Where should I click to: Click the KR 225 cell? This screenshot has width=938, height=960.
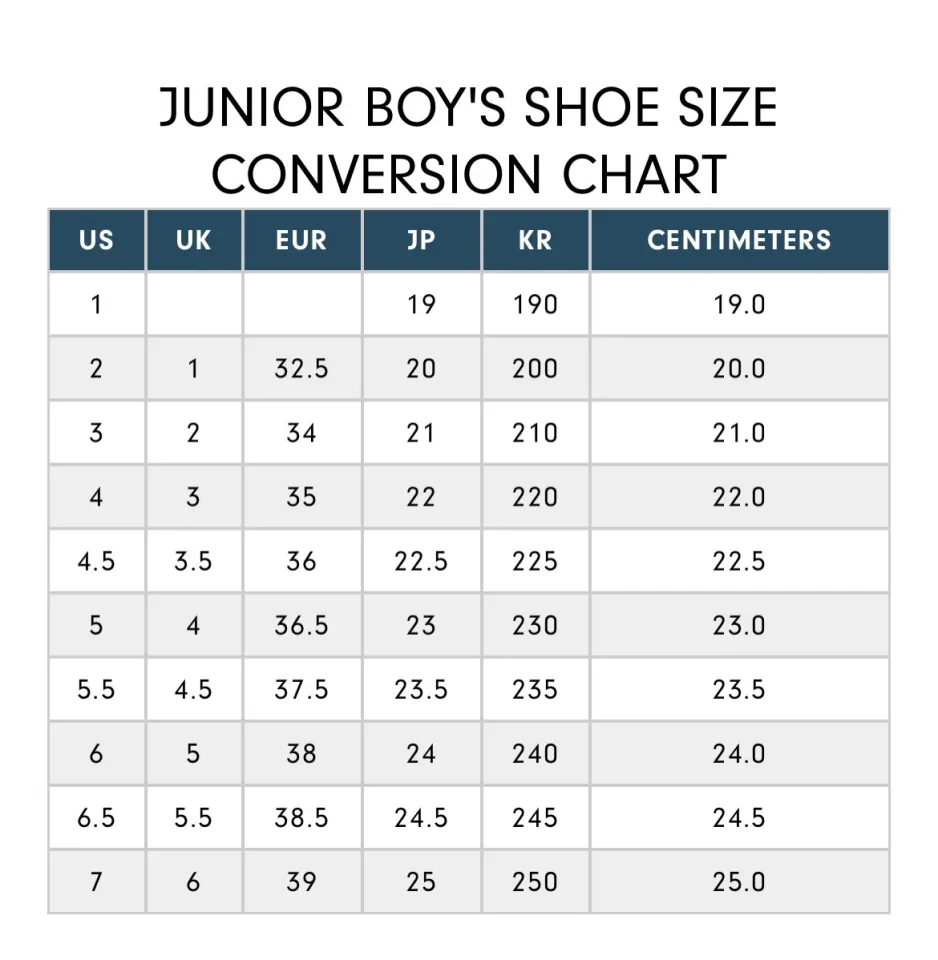click(535, 561)
